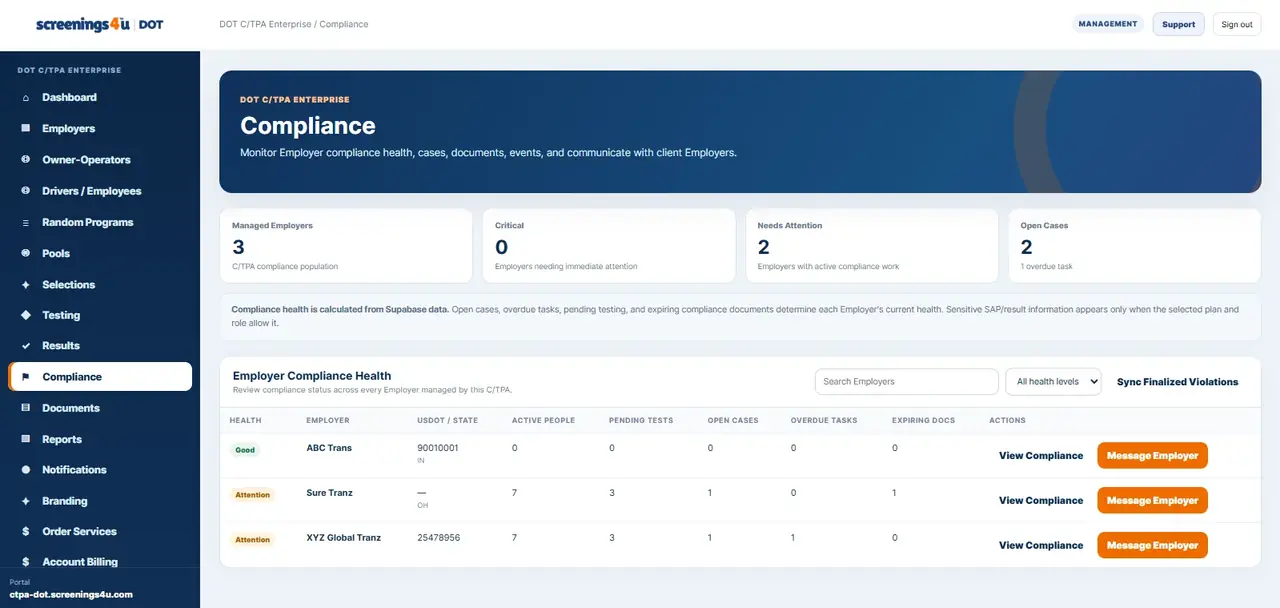
Task: Click the Open Cases stat card
Action: point(1135,246)
